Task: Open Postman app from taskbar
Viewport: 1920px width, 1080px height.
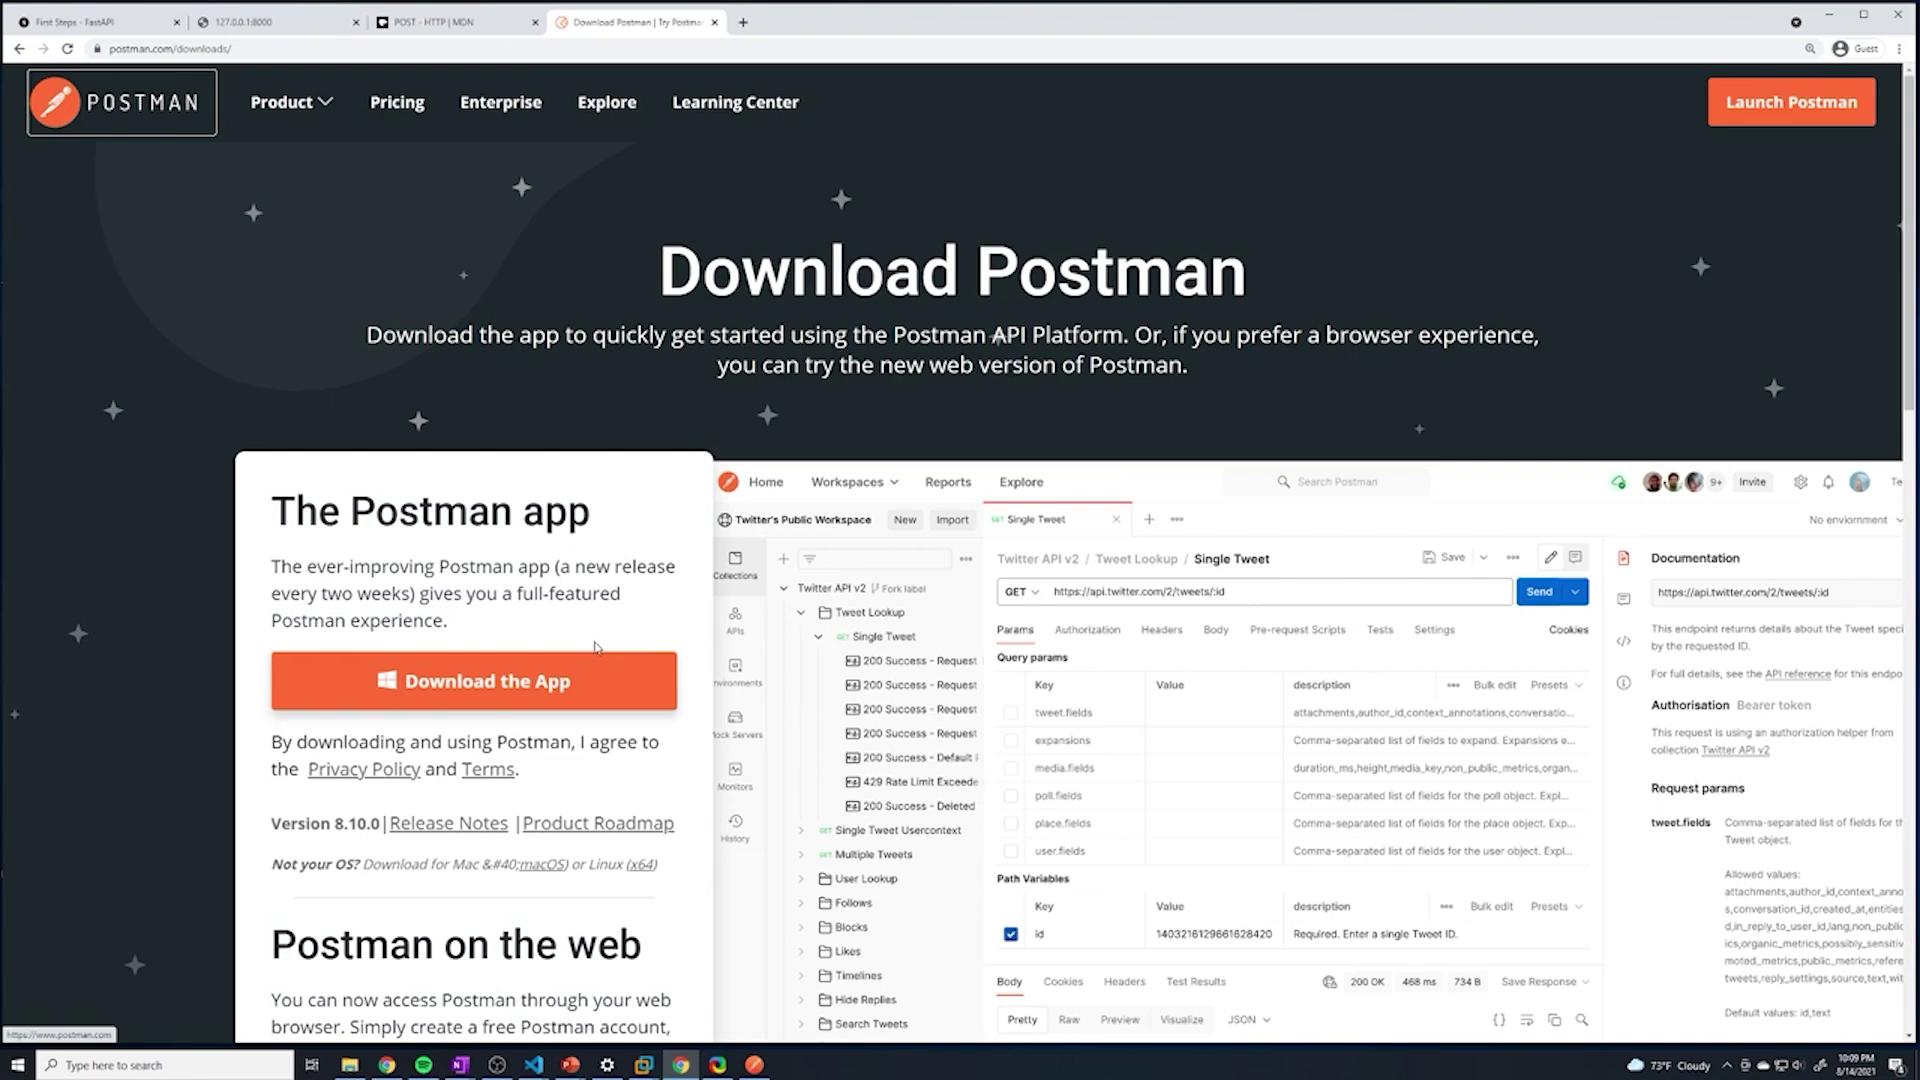Action: pyautogui.click(x=754, y=1065)
